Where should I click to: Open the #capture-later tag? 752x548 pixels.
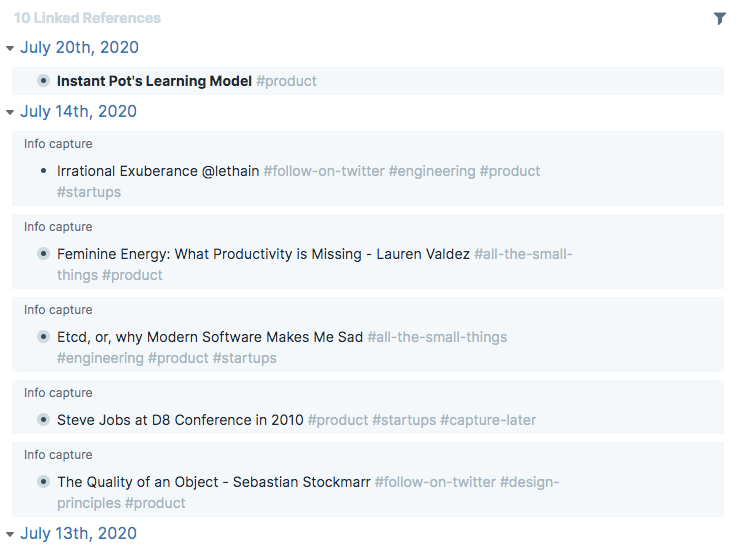(x=488, y=420)
